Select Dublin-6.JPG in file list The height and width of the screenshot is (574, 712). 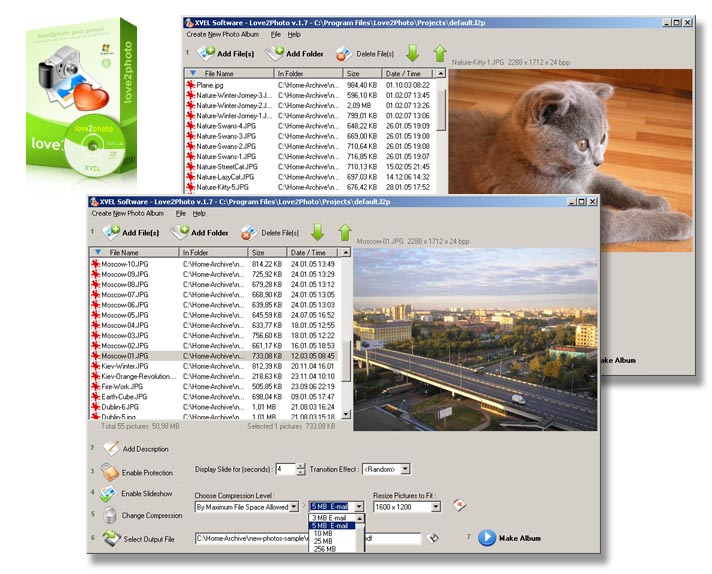pyautogui.click(x=215, y=407)
